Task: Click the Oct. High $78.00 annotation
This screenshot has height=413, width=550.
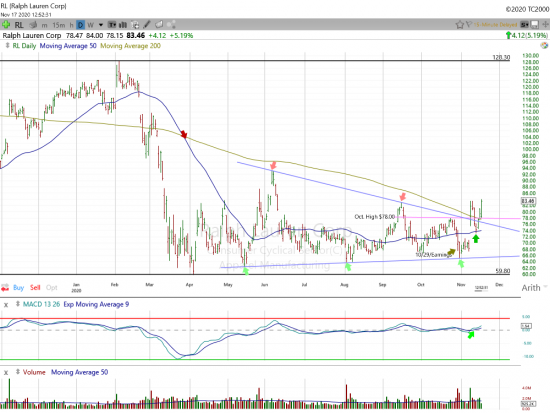Action: (375, 217)
